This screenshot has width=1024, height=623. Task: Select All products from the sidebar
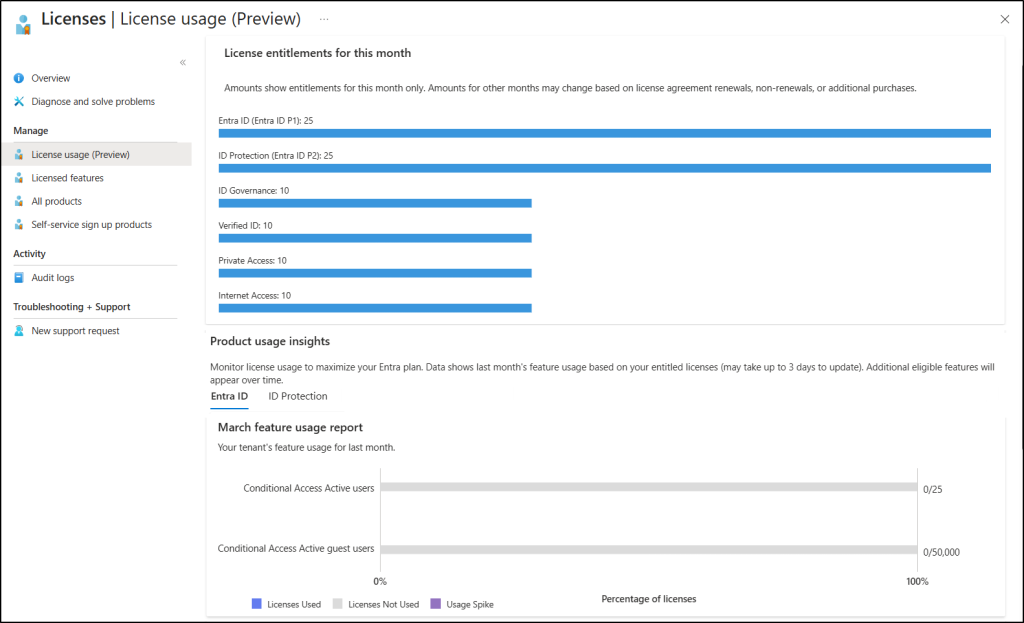click(57, 200)
